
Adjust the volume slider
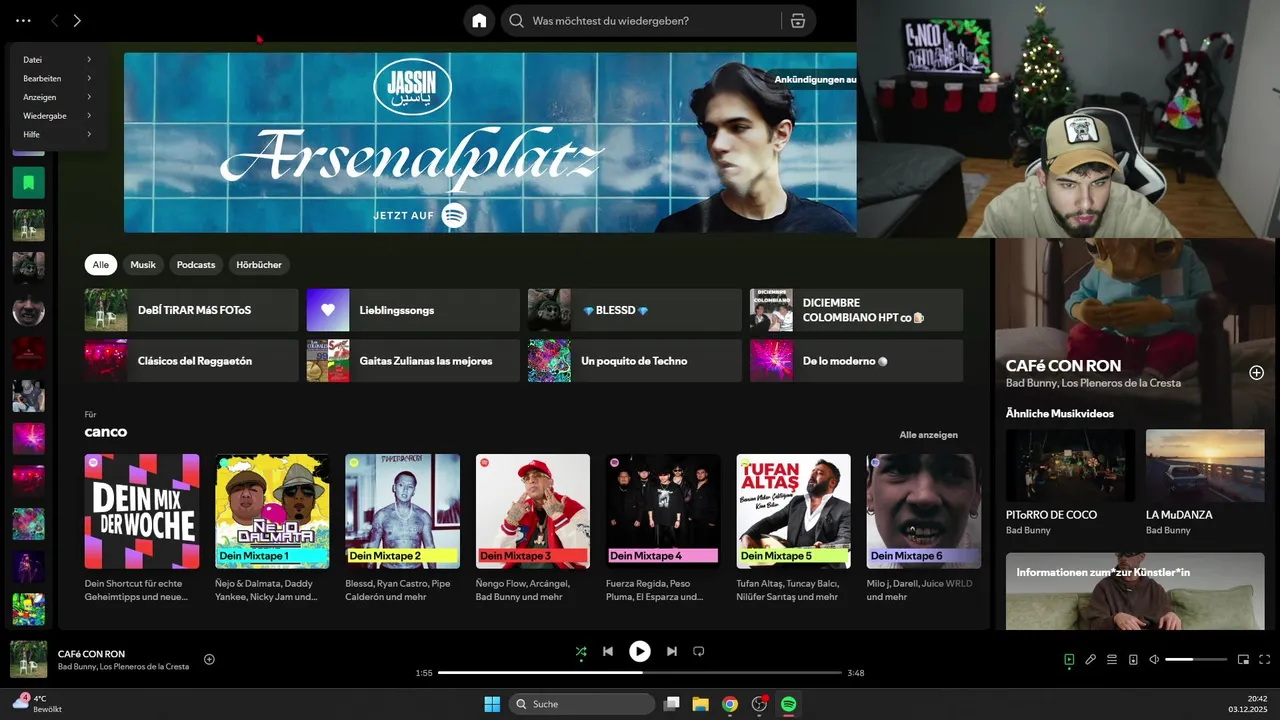pyautogui.click(x=1196, y=659)
